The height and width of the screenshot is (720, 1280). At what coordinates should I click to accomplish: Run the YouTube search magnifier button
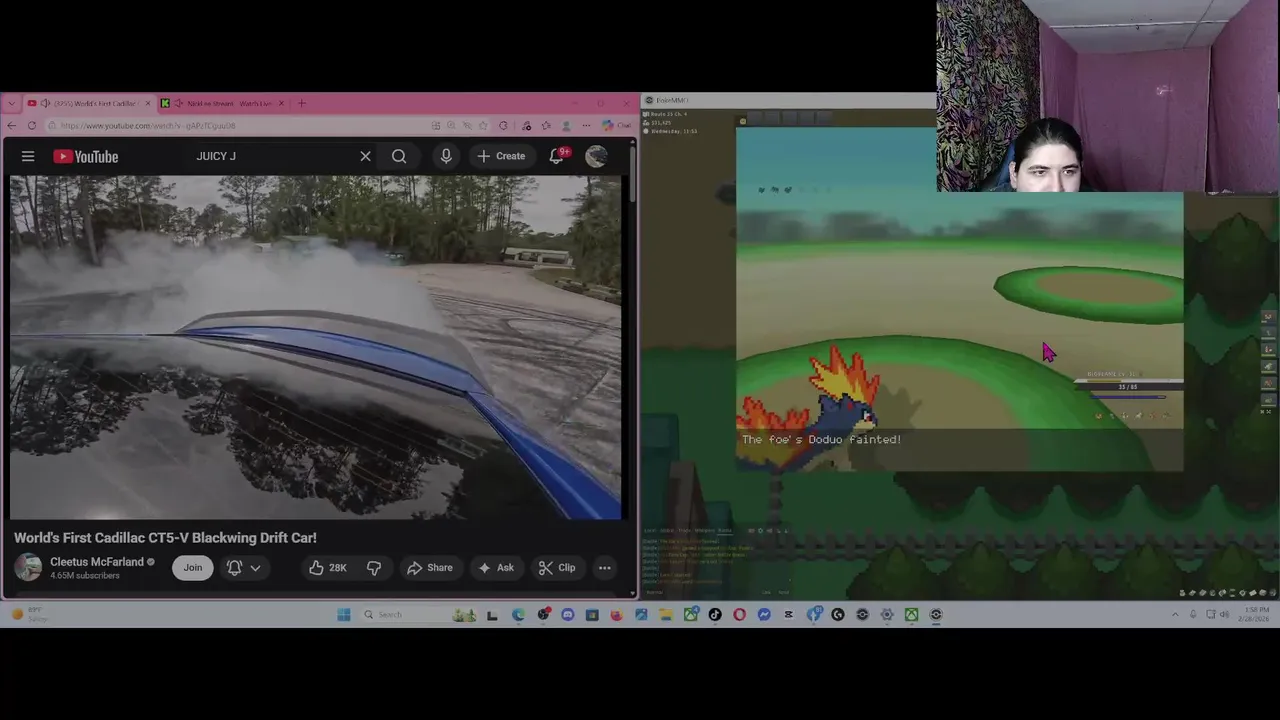click(x=399, y=156)
